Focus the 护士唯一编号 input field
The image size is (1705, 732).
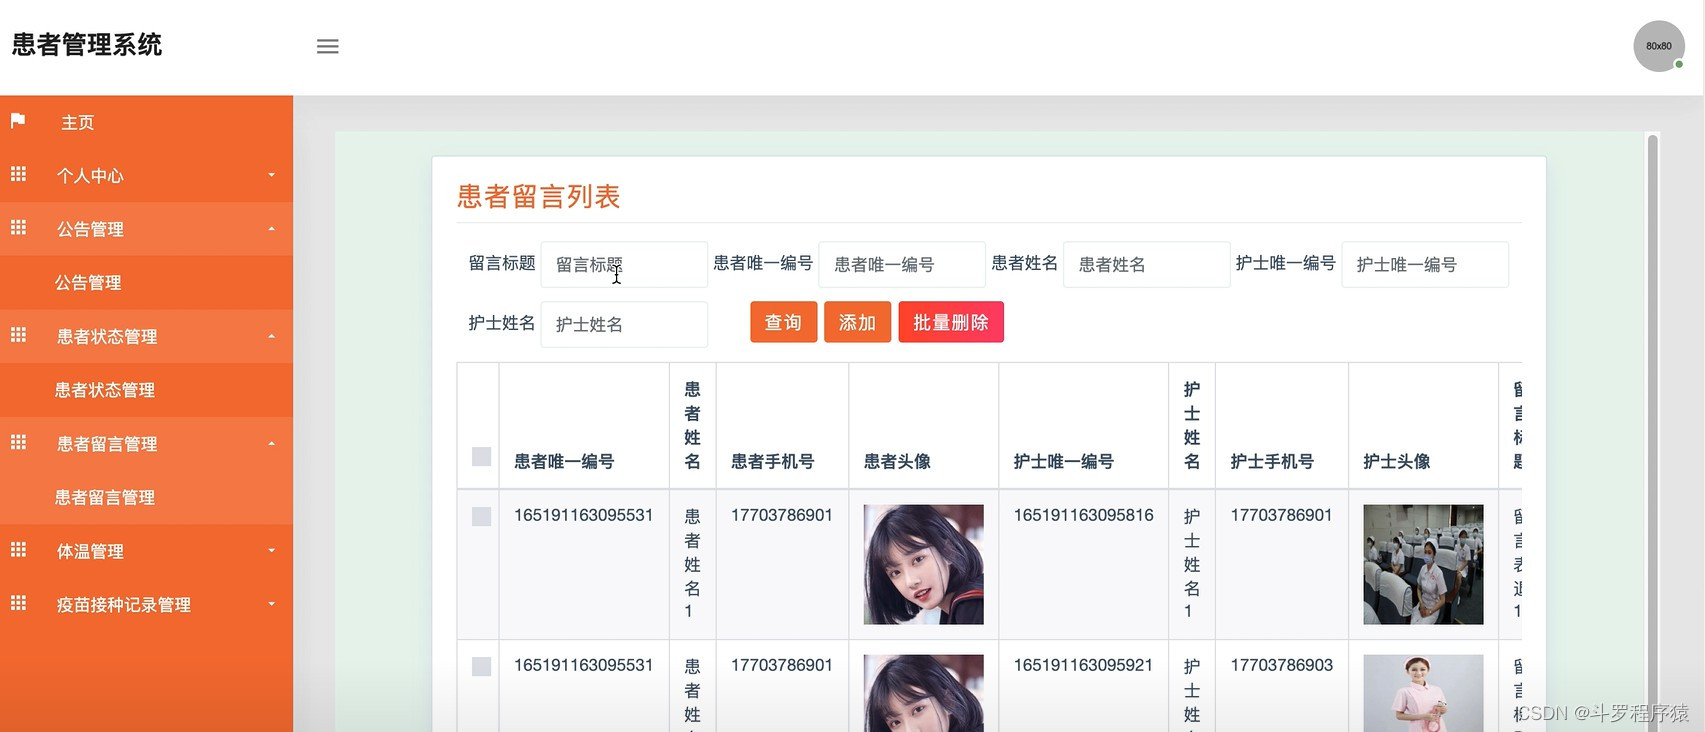[x=1425, y=264]
